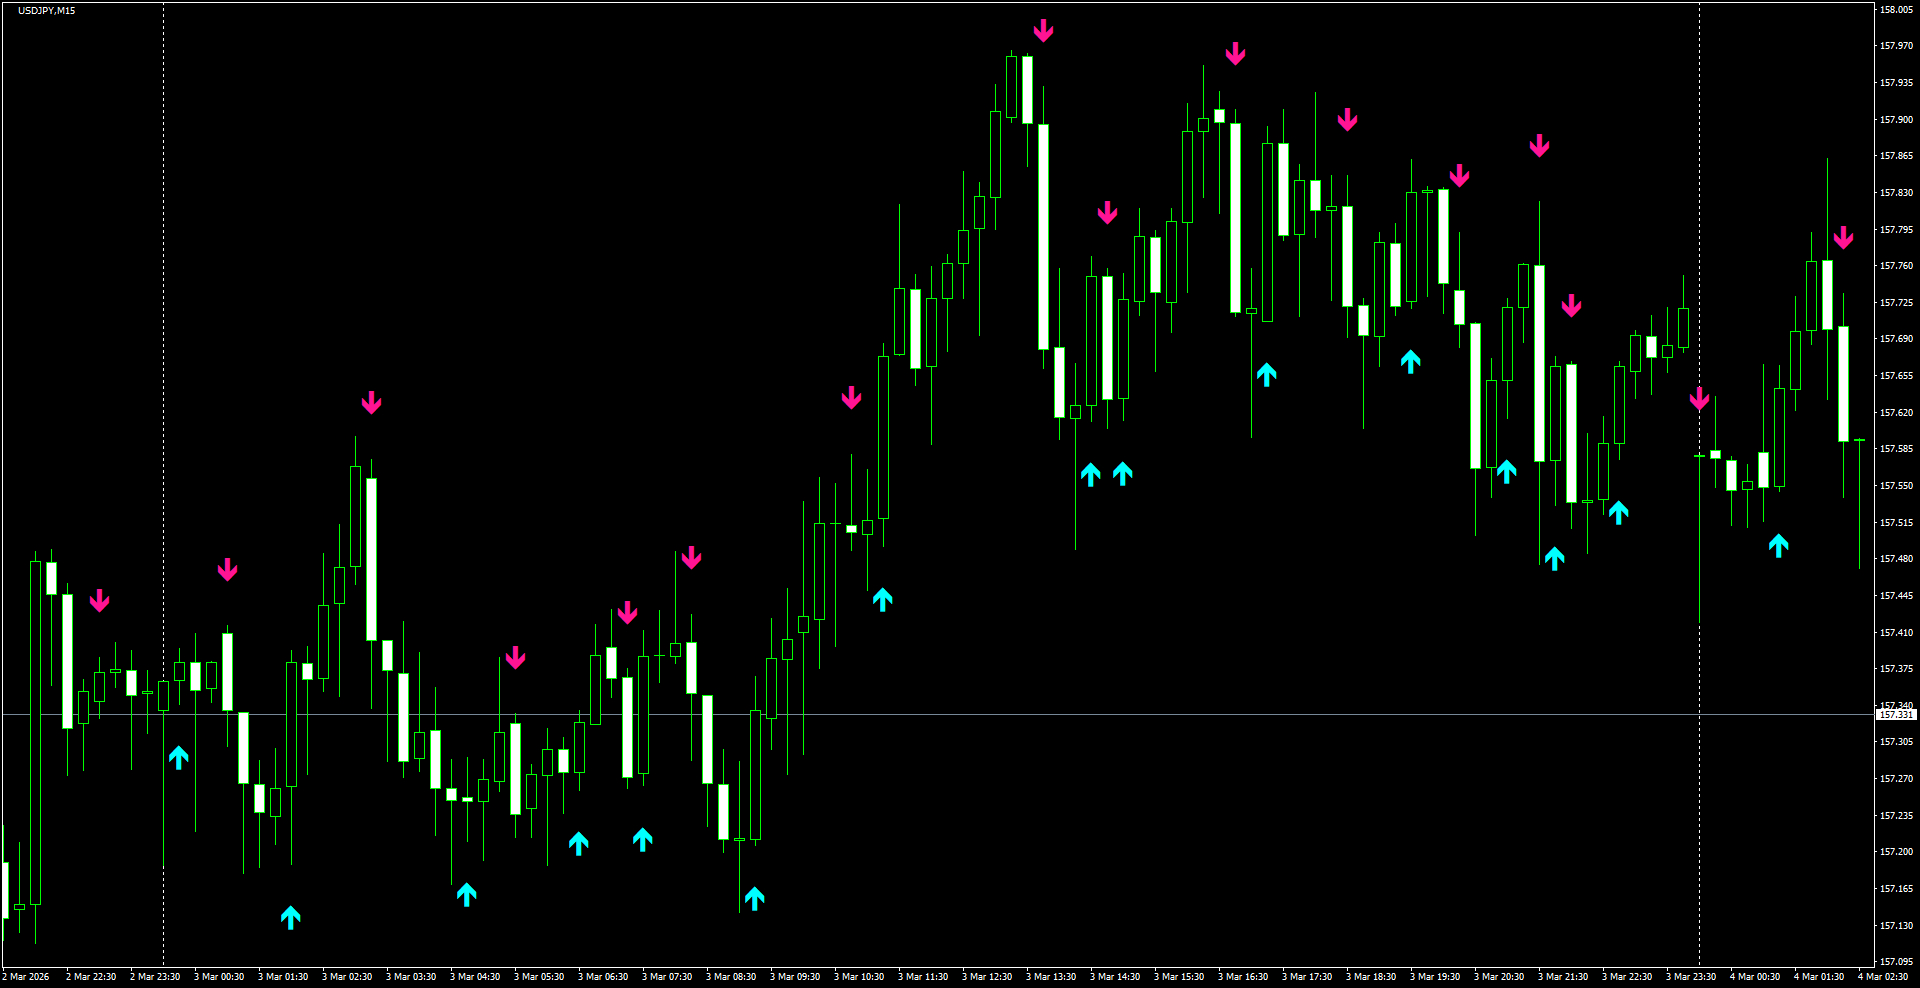Click the left cyan arrow of the double buy signal near 3 Mar 14:00
The width and height of the screenshot is (1920, 988).
pyautogui.click(x=1090, y=474)
